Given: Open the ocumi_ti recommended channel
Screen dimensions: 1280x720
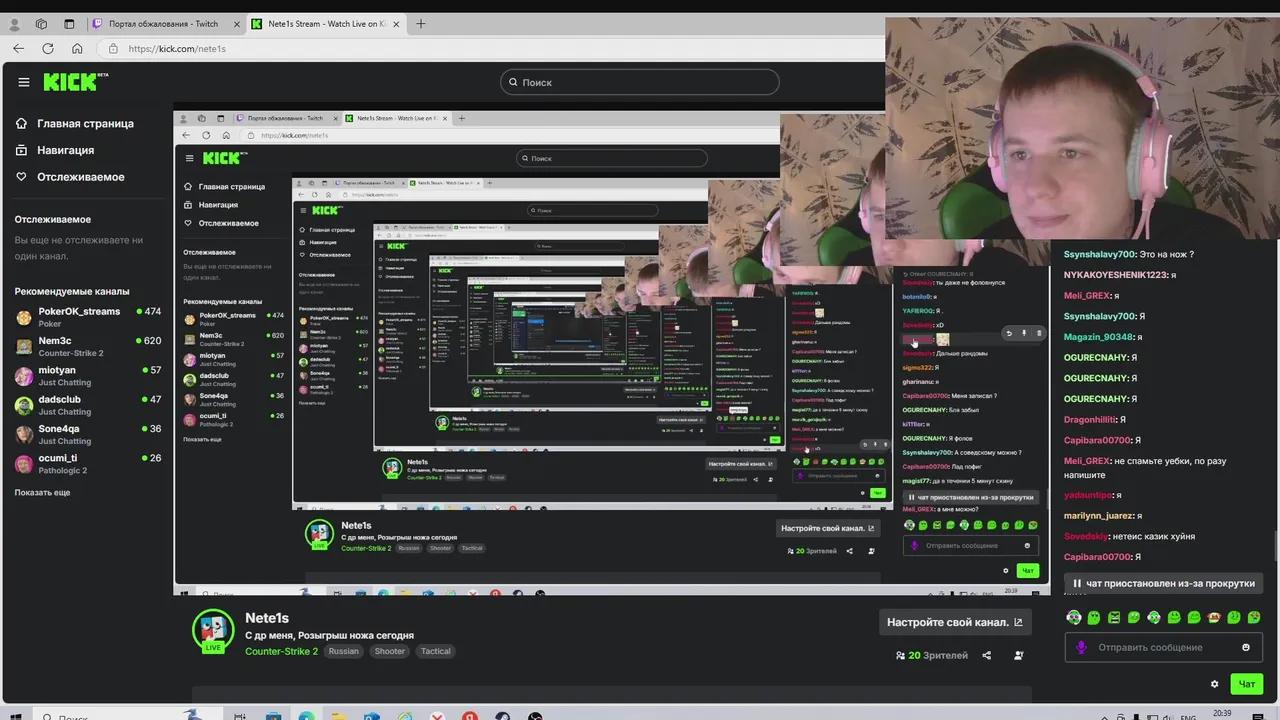Looking at the screenshot, I should (88, 463).
